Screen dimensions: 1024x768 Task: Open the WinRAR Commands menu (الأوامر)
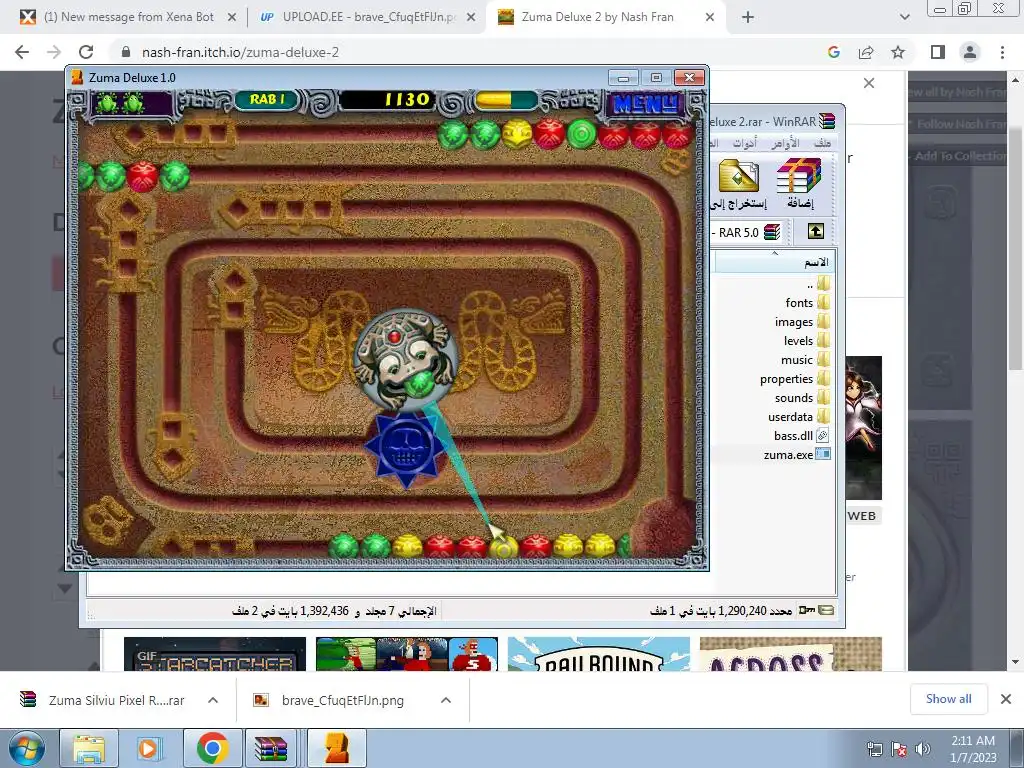pos(784,142)
